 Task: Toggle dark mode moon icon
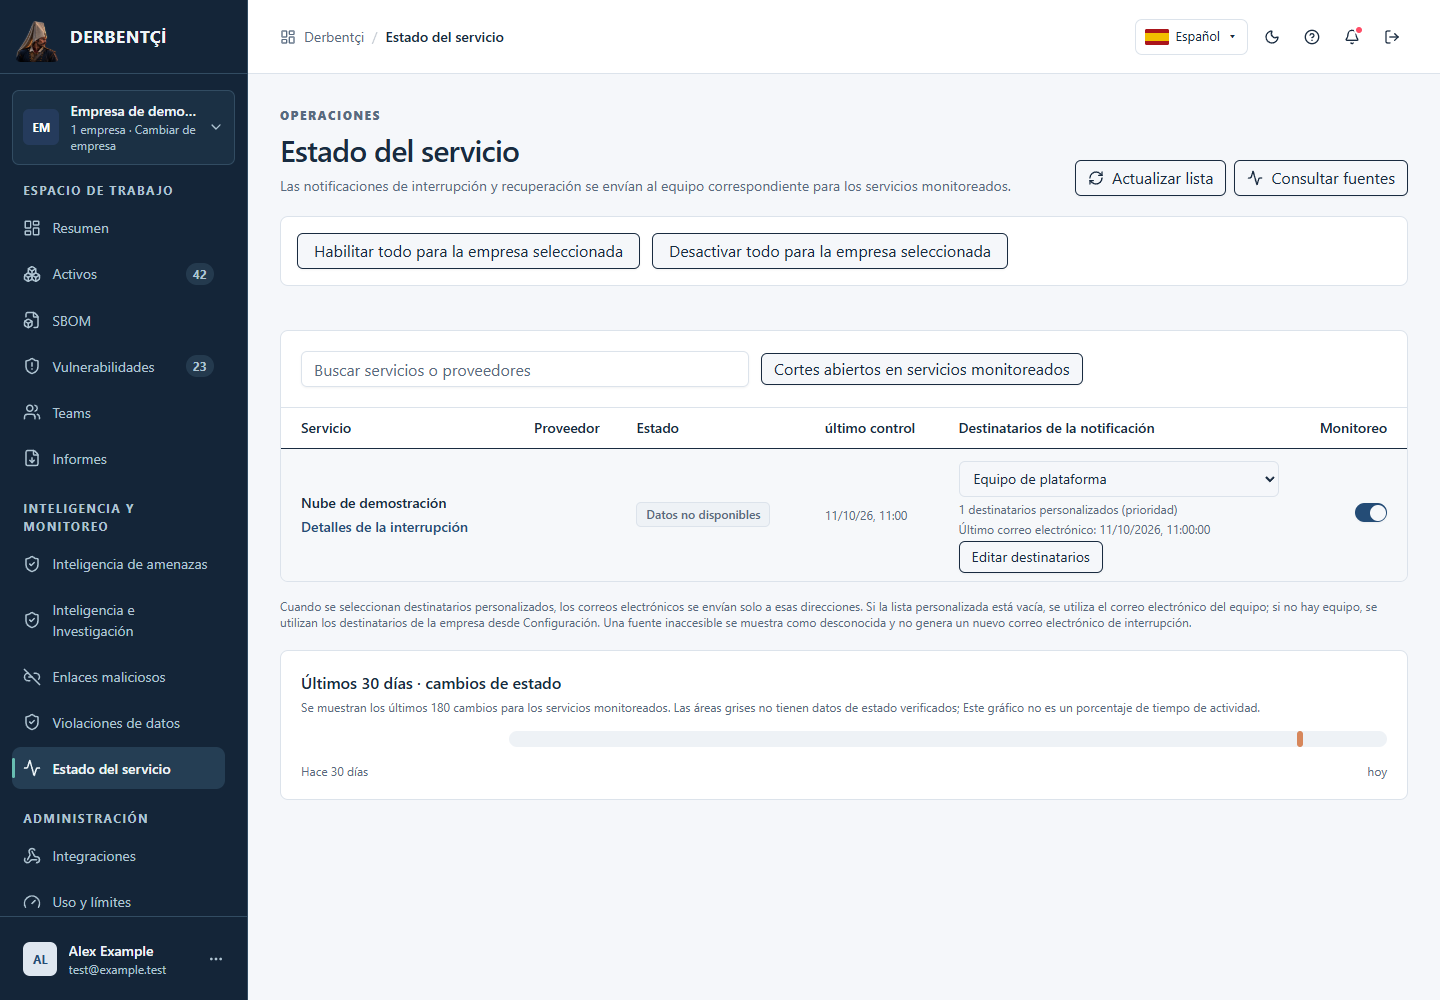click(1272, 37)
